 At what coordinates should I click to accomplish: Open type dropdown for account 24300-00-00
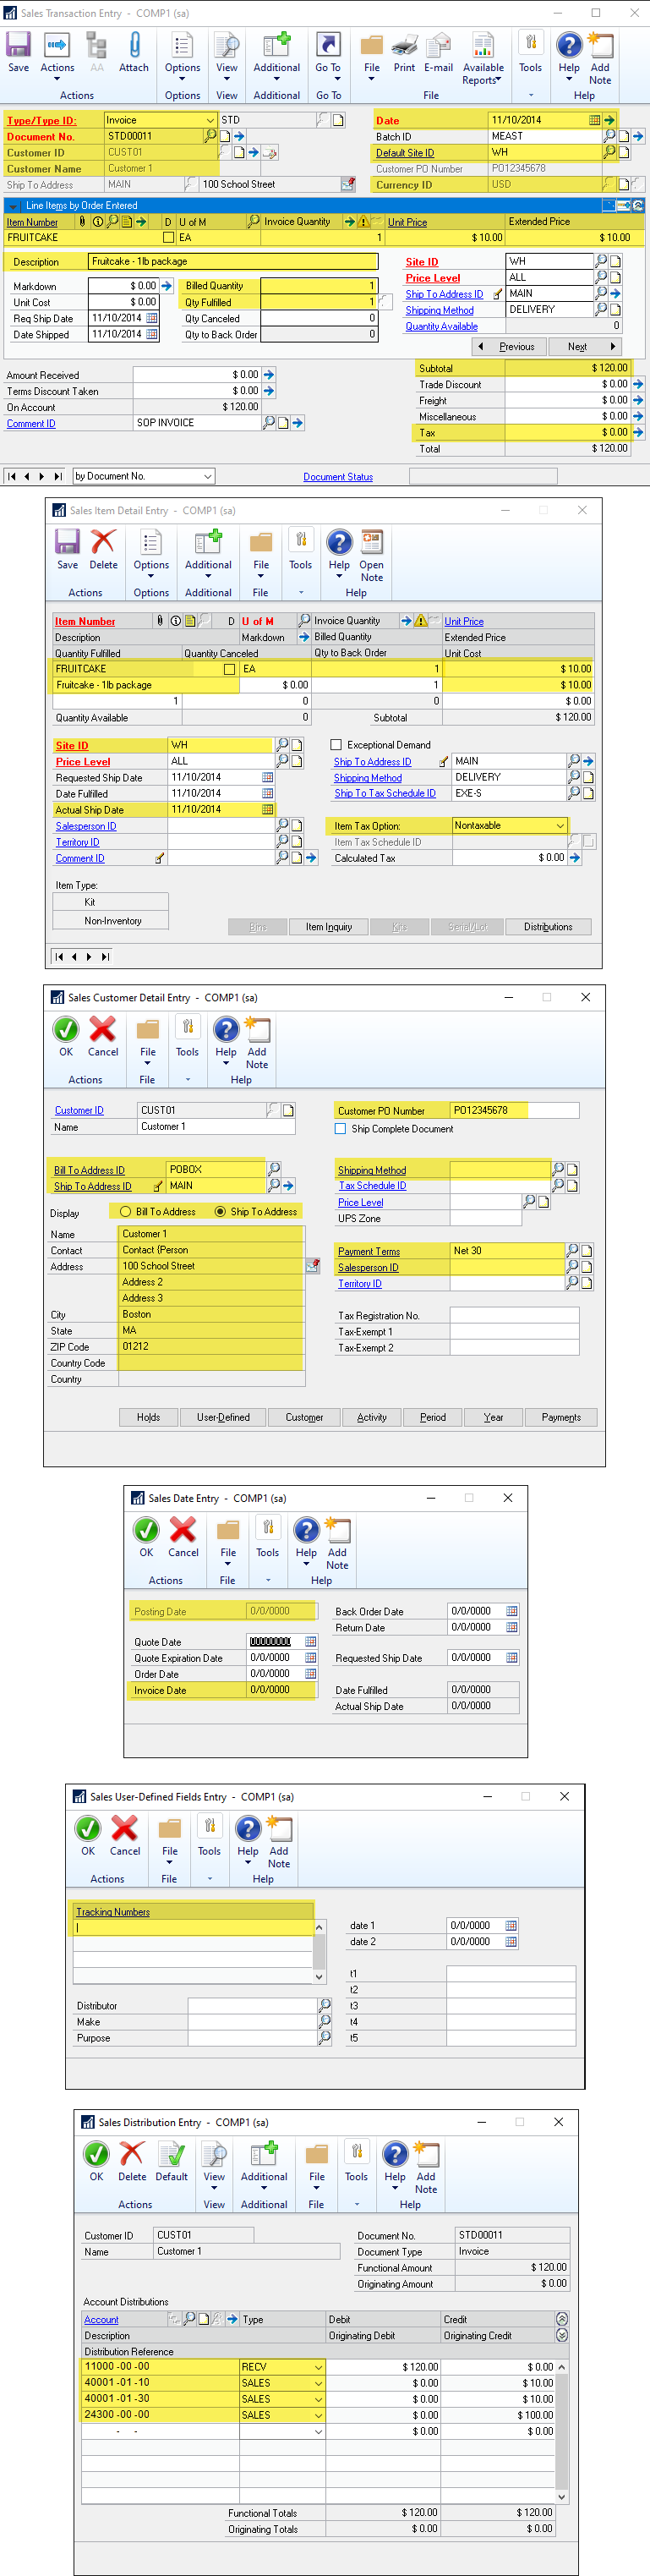tap(319, 2415)
